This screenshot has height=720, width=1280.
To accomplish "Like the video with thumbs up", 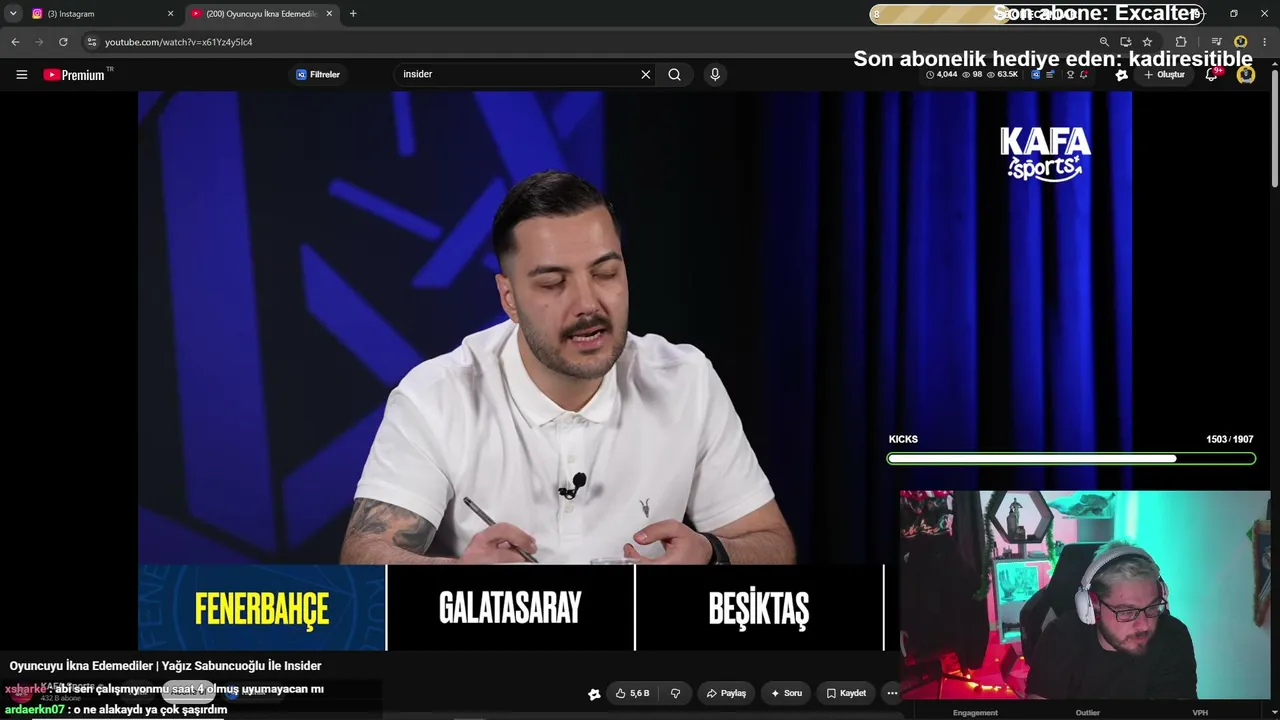I will coord(633,693).
